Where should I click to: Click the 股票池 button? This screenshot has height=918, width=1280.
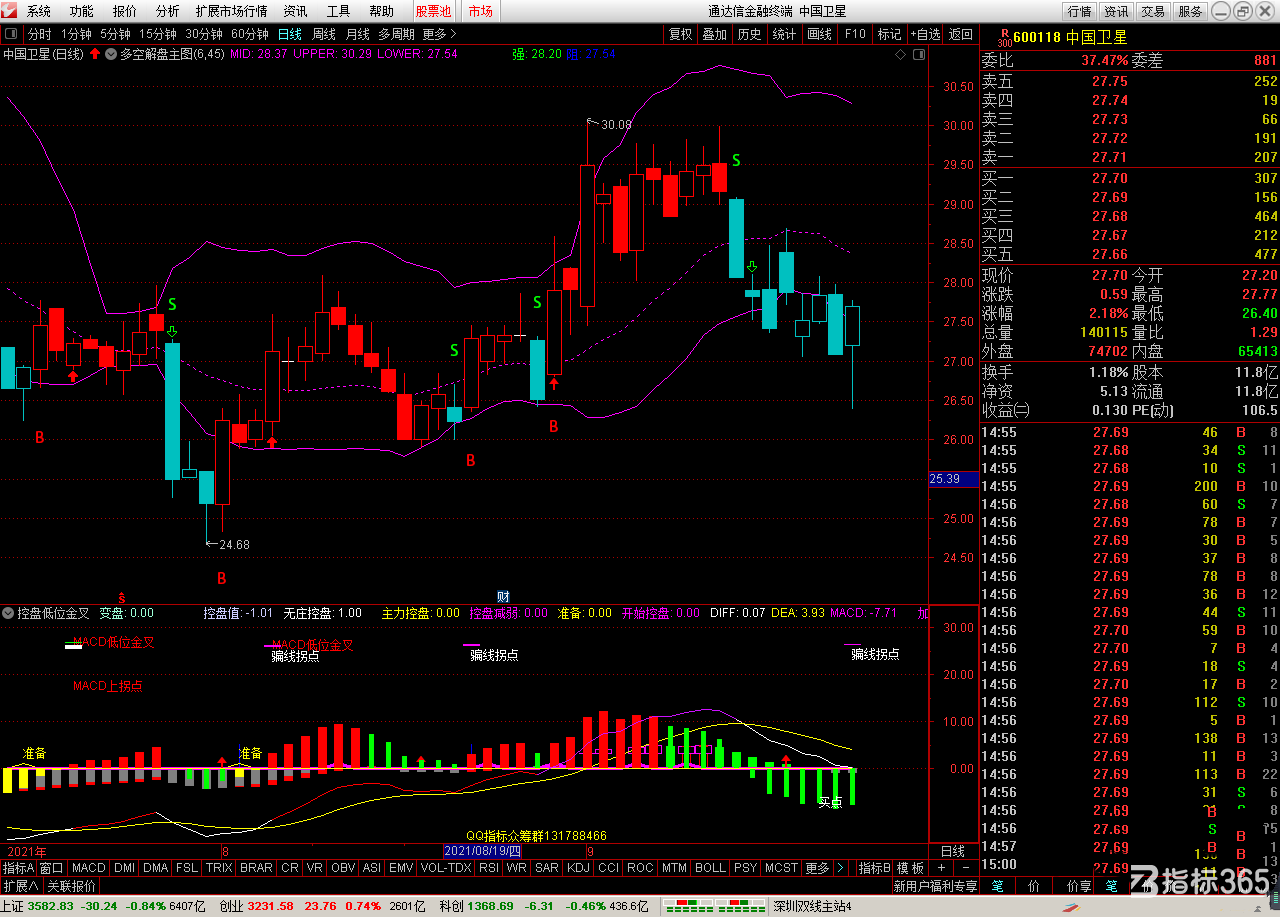click(434, 11)
